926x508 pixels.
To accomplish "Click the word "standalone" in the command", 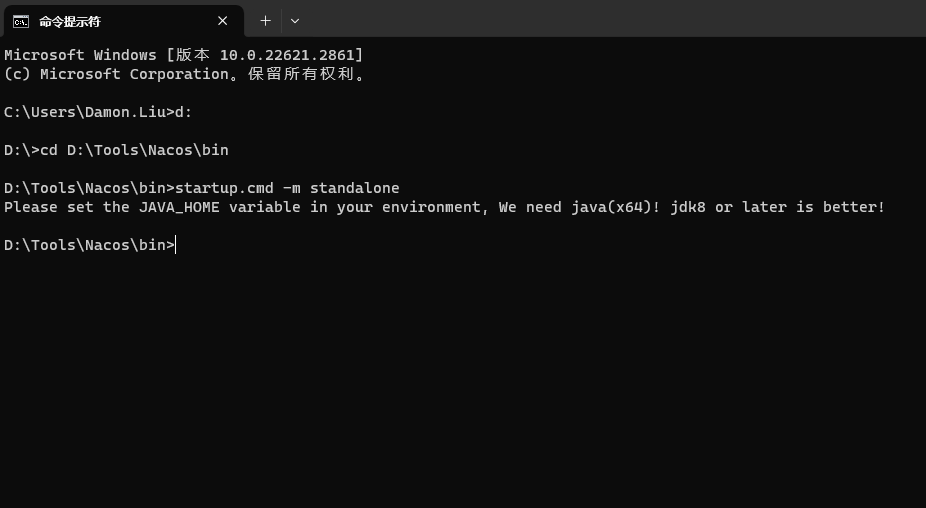I will [354, 188].
